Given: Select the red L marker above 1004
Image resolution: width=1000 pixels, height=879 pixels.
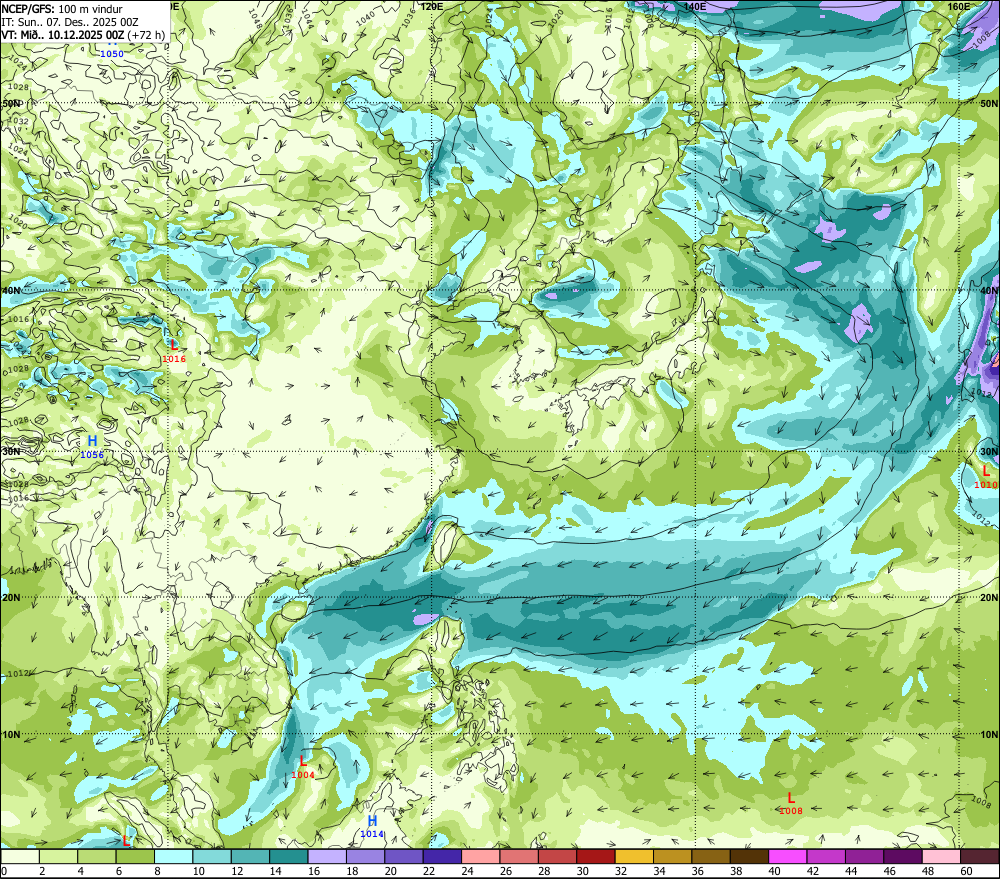Looking at the screenshot, I should (303, 761).
